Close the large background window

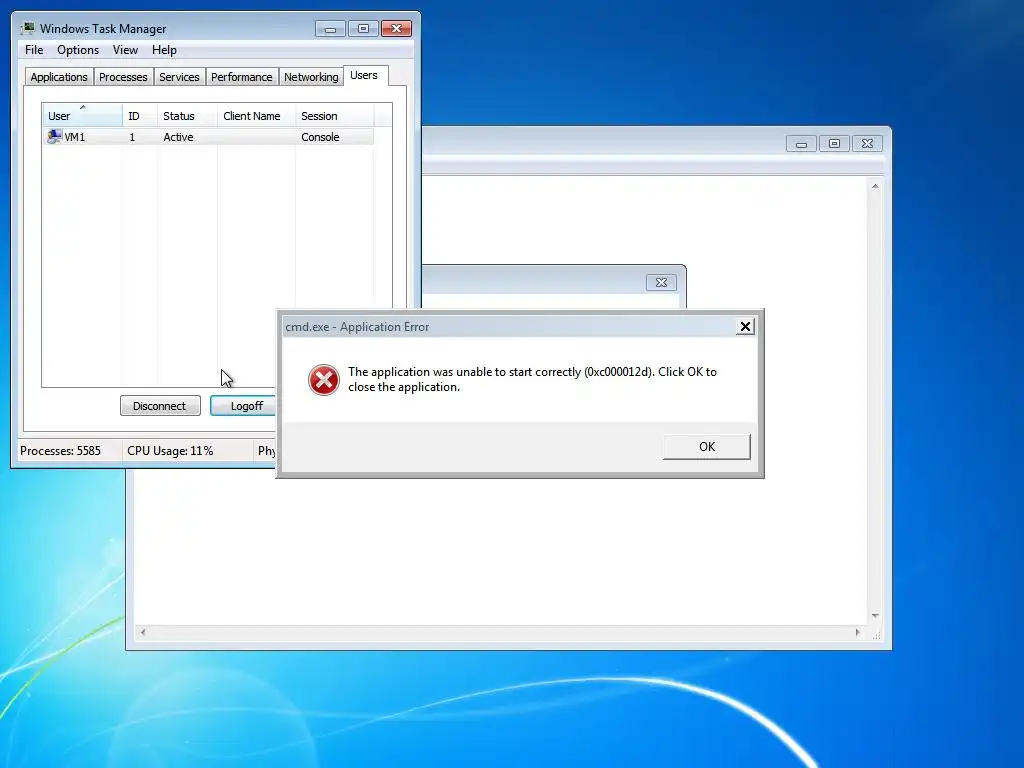click(x=867, y=144)
